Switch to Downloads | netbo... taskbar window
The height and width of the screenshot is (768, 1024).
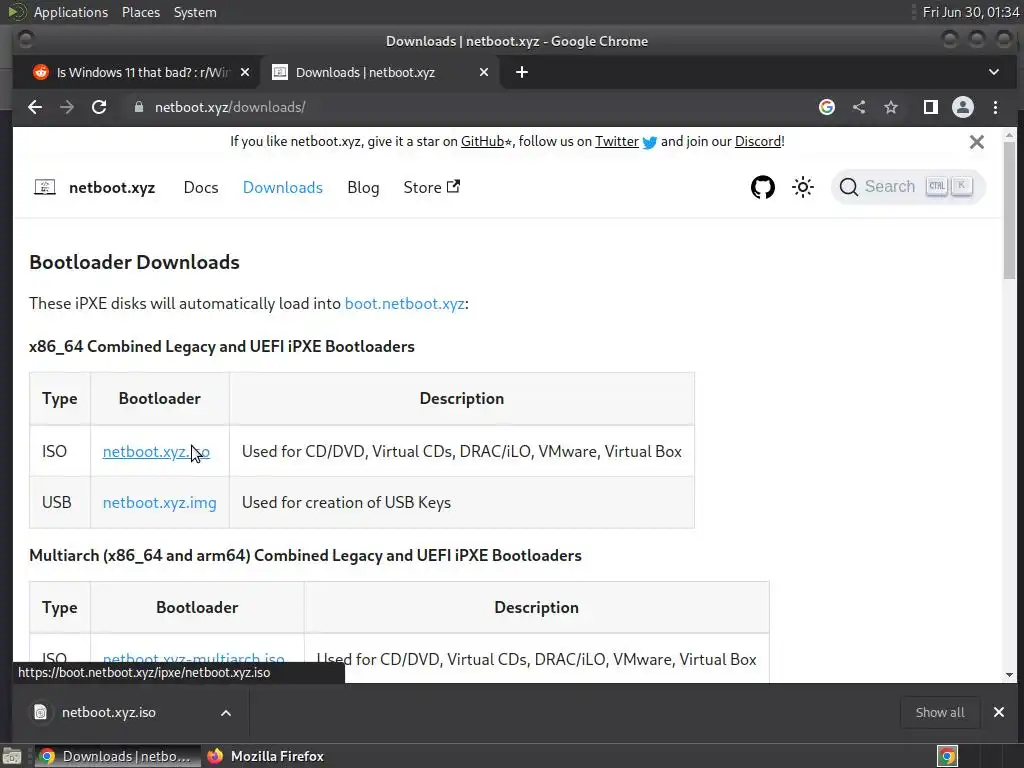(x=117, y=756)
